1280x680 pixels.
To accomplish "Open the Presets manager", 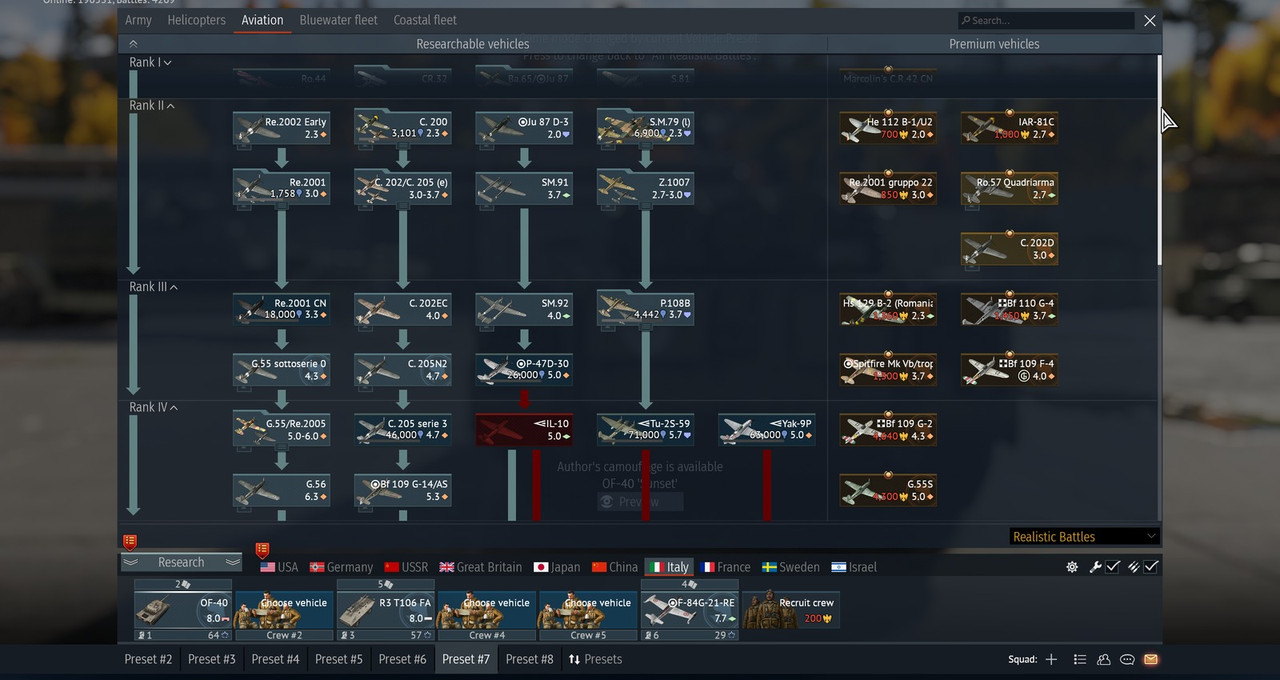I will click(x=595, y=659).
